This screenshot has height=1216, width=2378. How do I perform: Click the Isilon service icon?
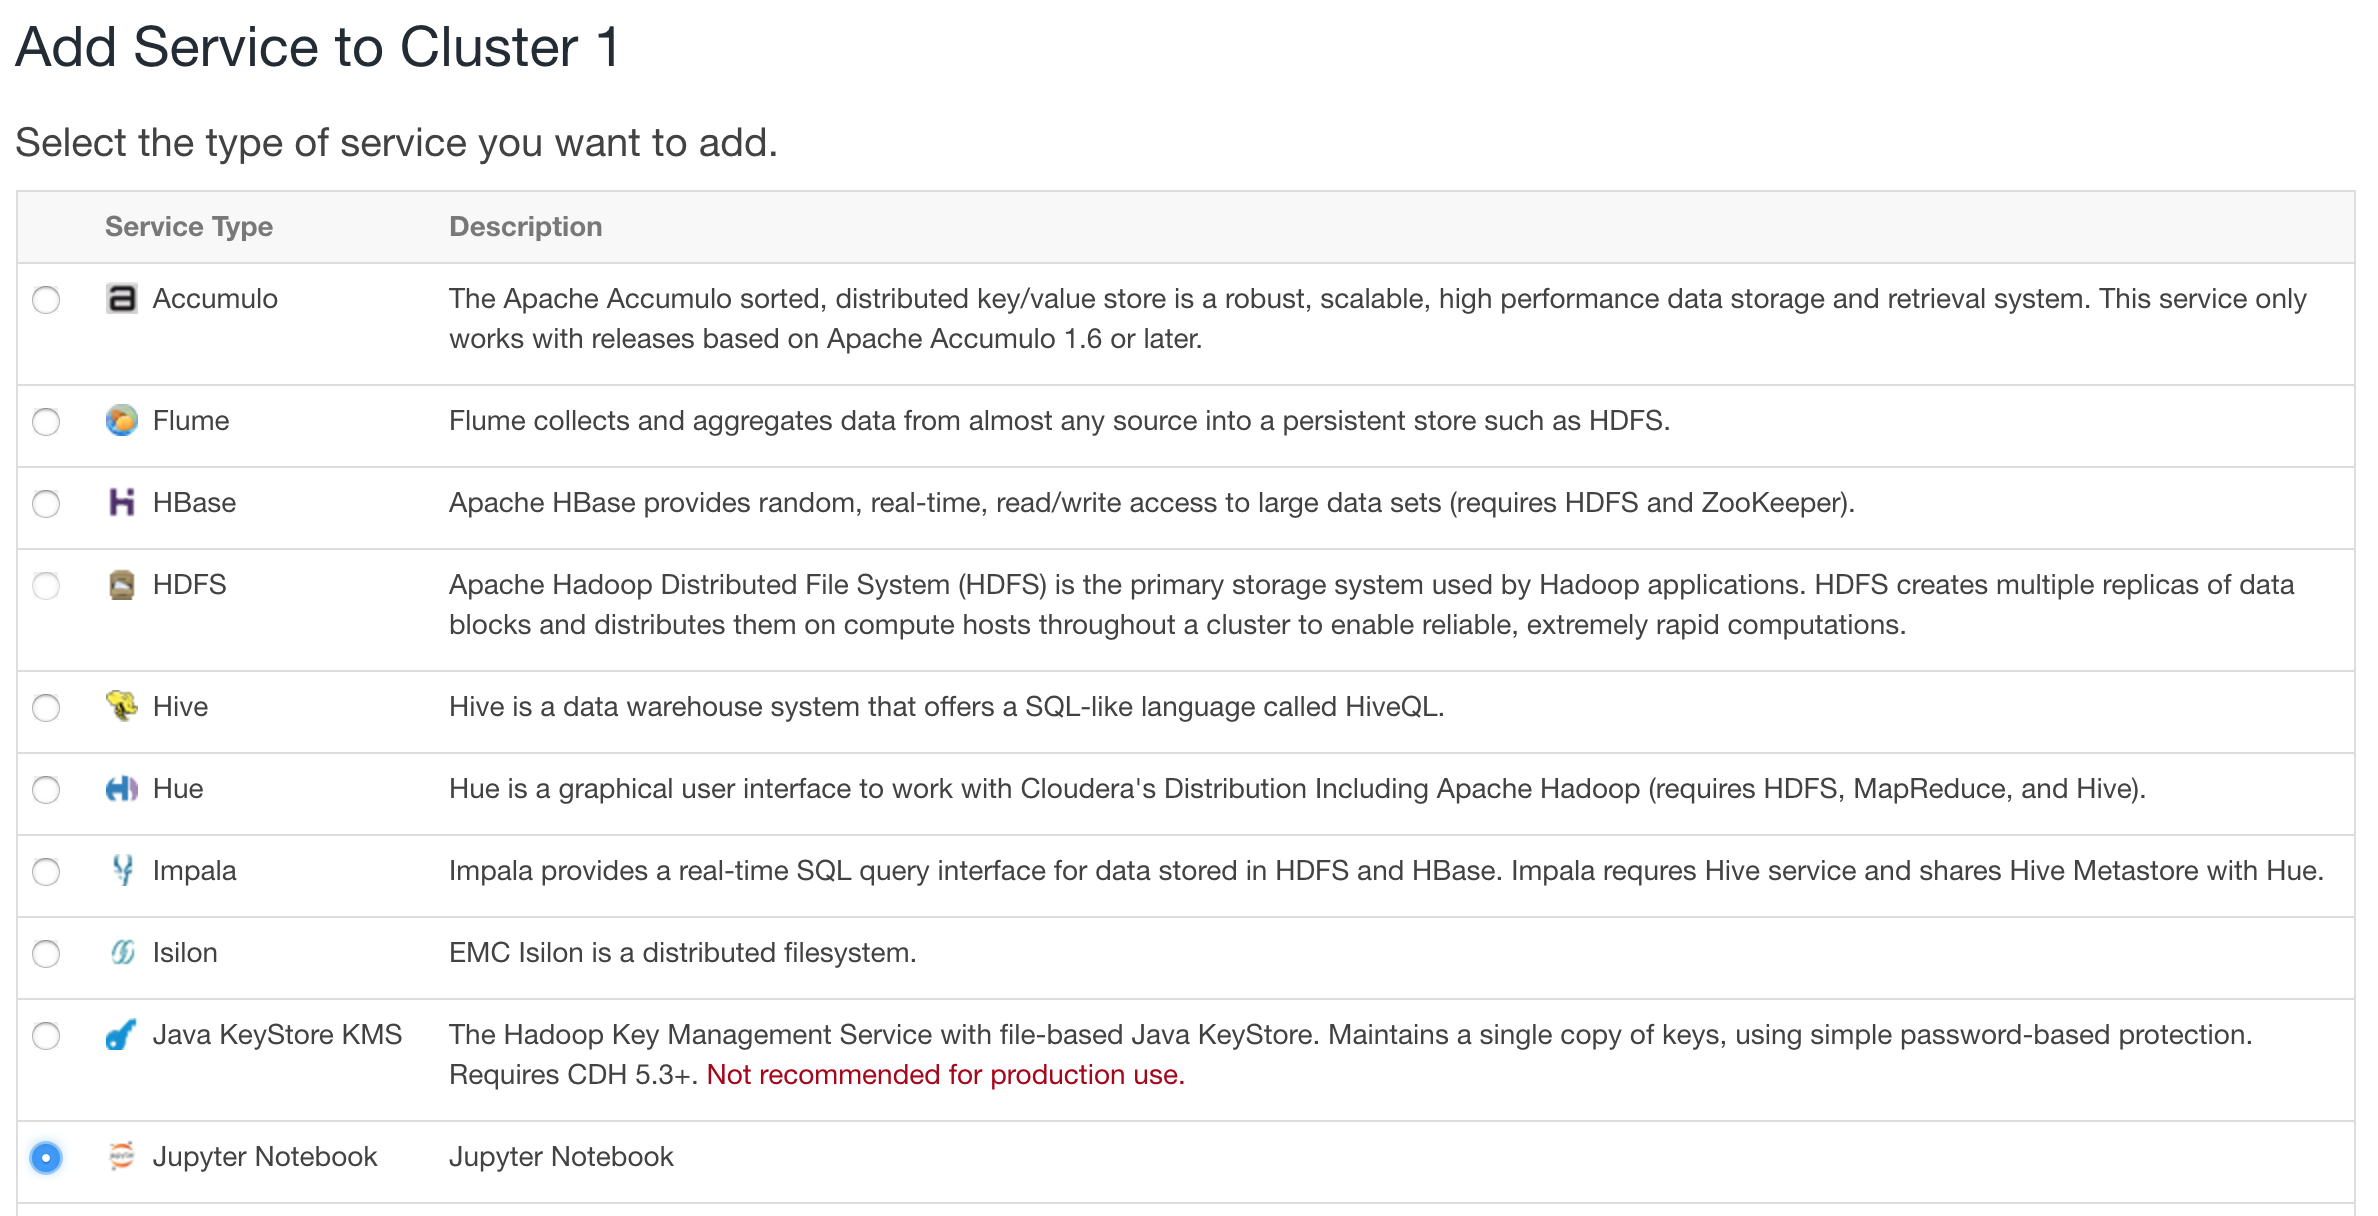click(120, 953)
